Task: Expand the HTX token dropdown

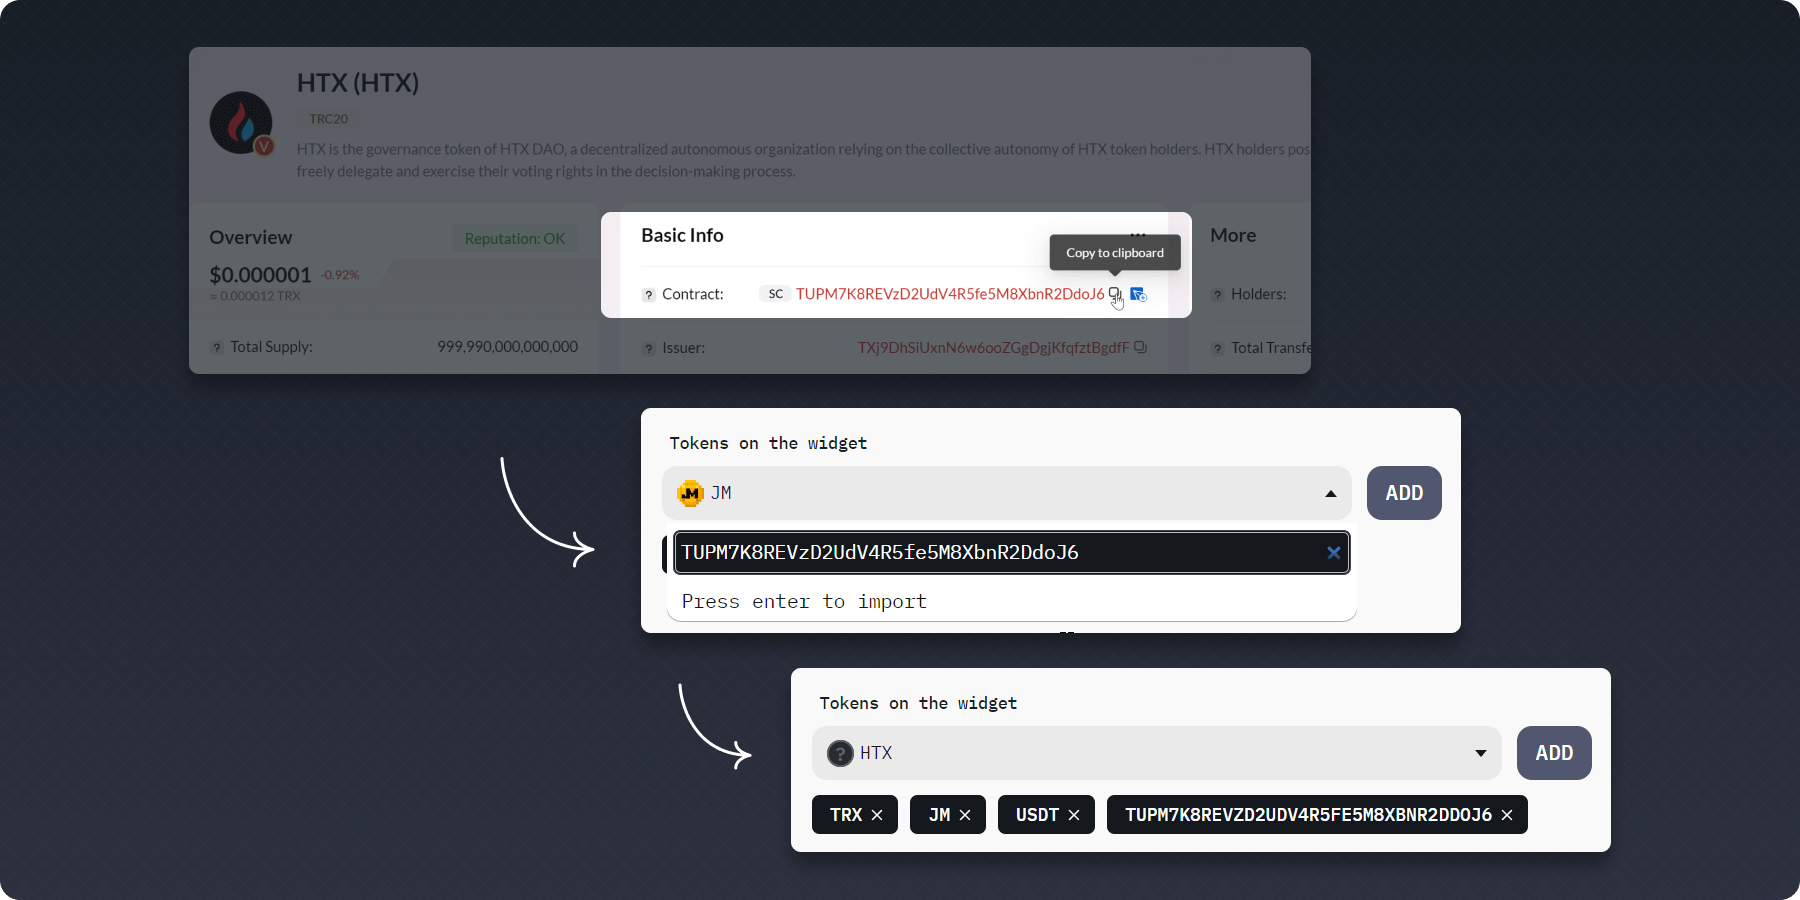Action: 1480,753
